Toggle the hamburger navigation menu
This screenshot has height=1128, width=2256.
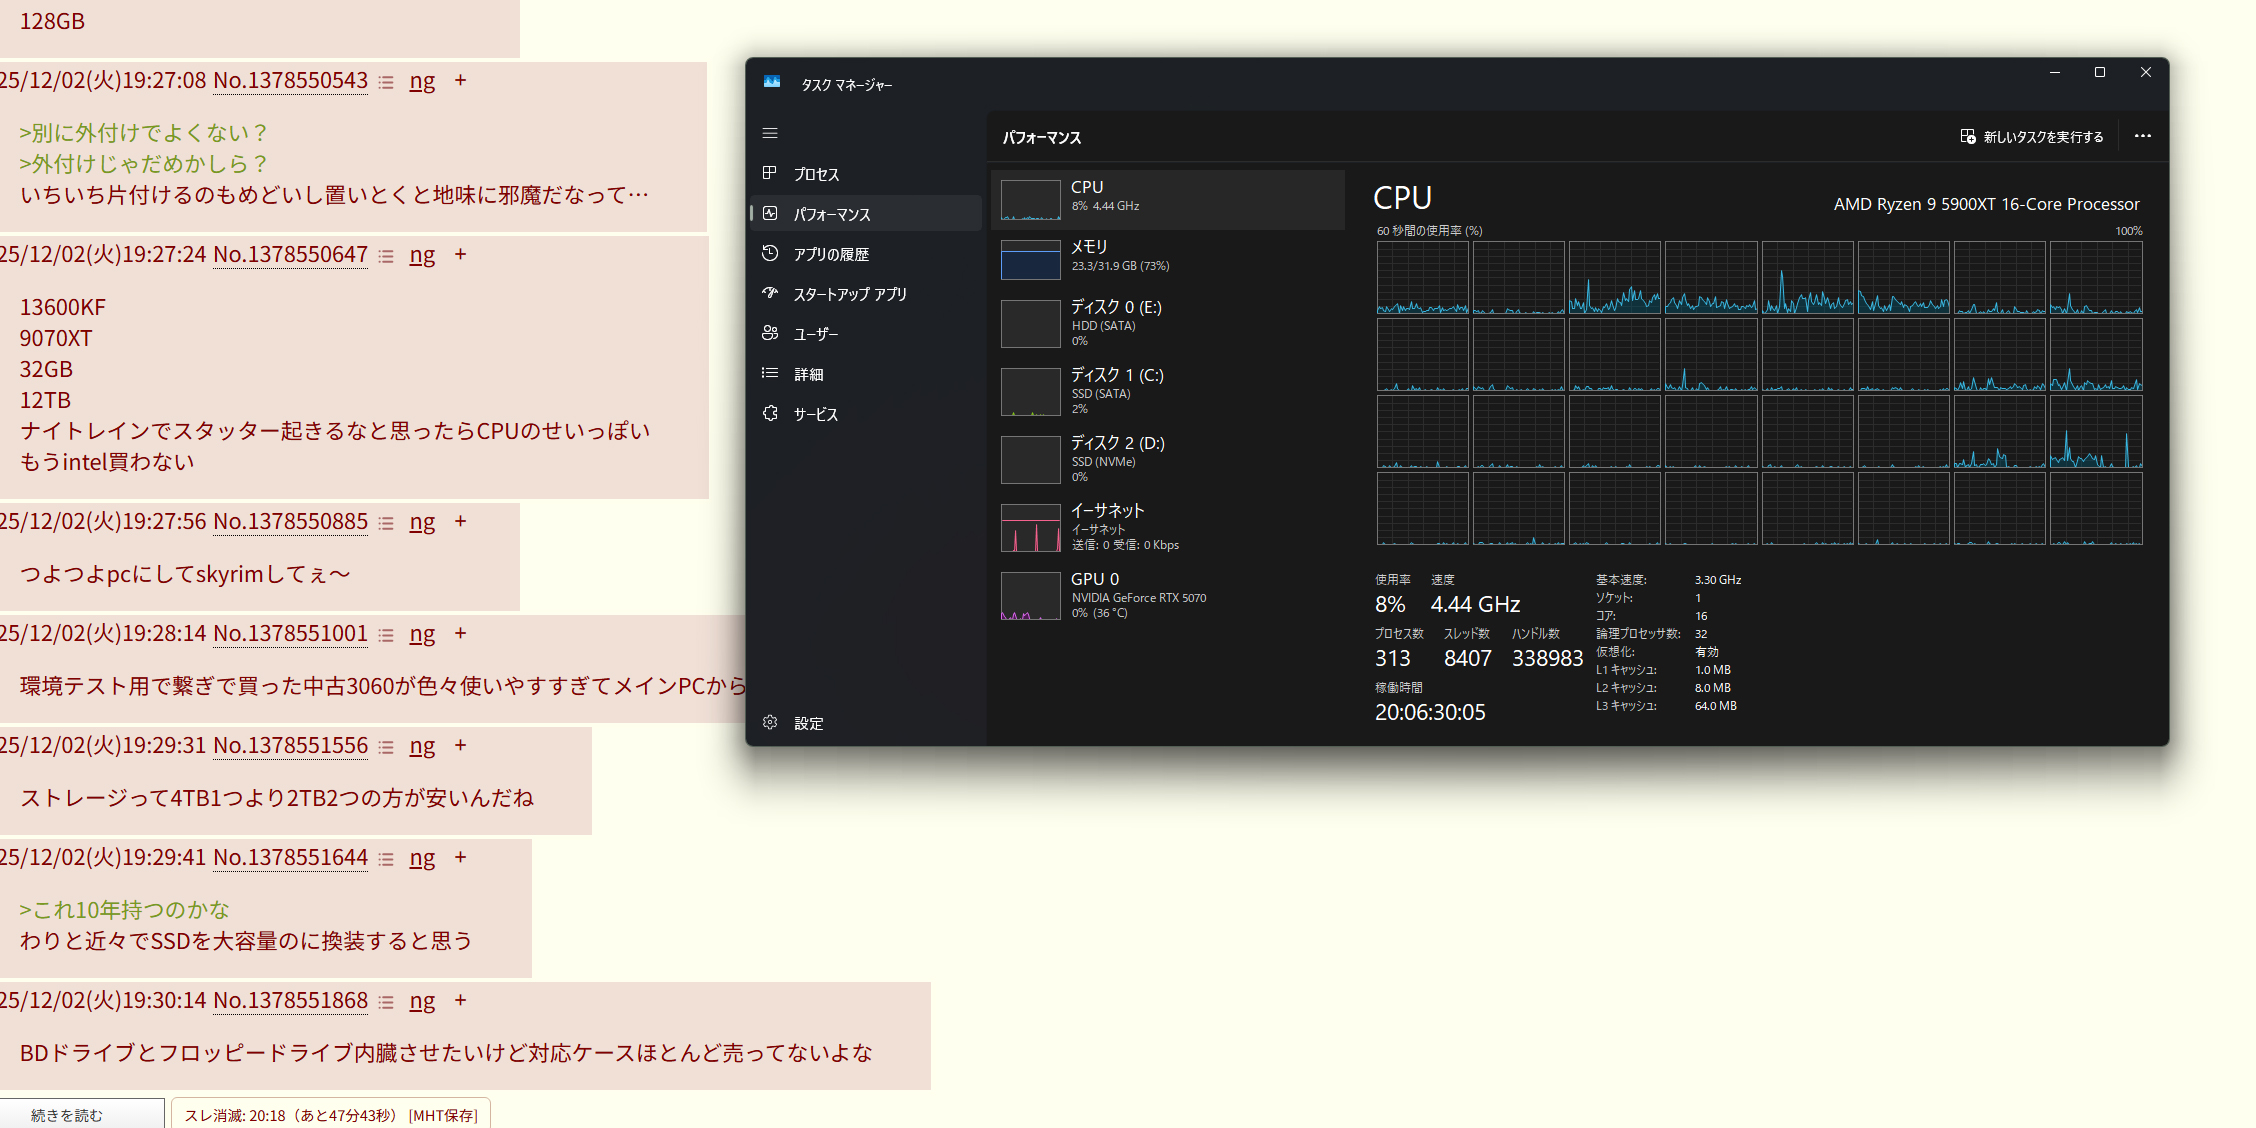(x=769, y=133)
